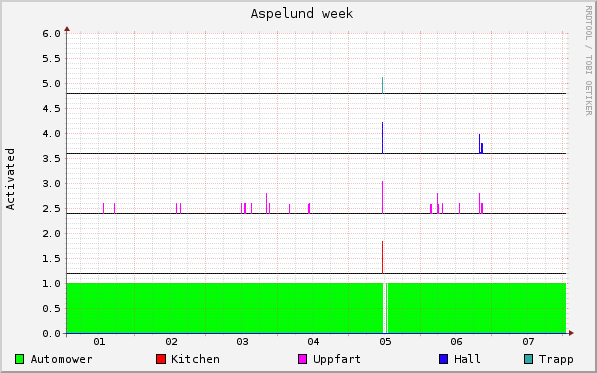Click the x-axis label 05

pyautogui.click(x=385, y=342)
